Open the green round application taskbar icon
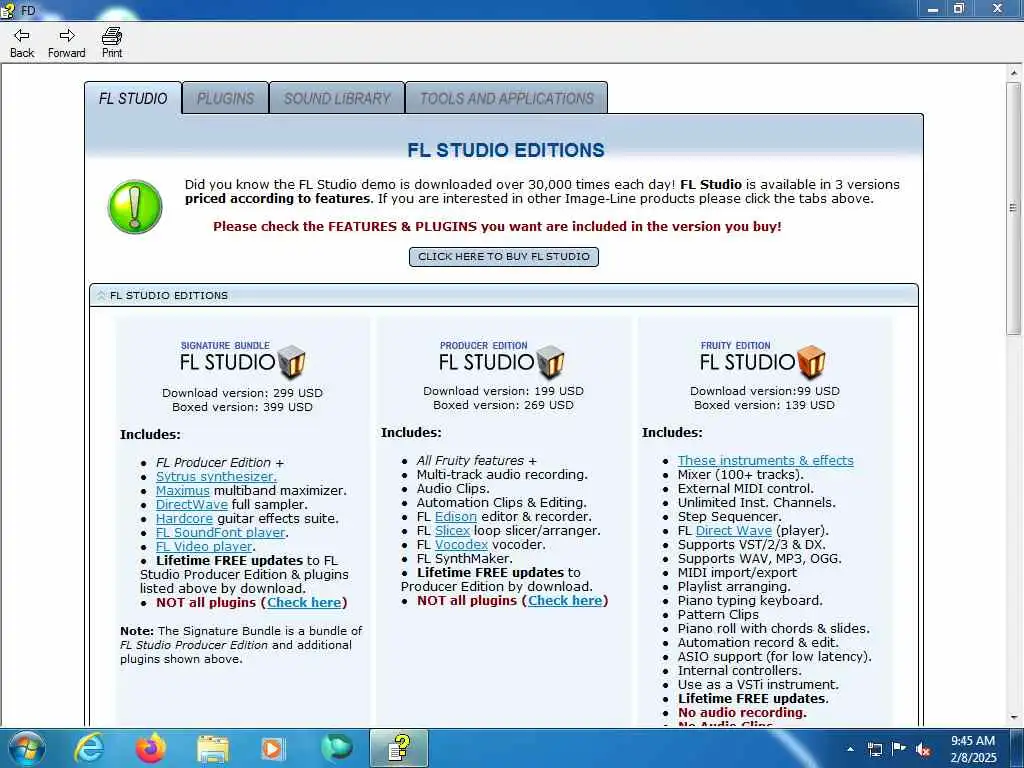This screenshot has height=768, width=1024. [336, 748]
